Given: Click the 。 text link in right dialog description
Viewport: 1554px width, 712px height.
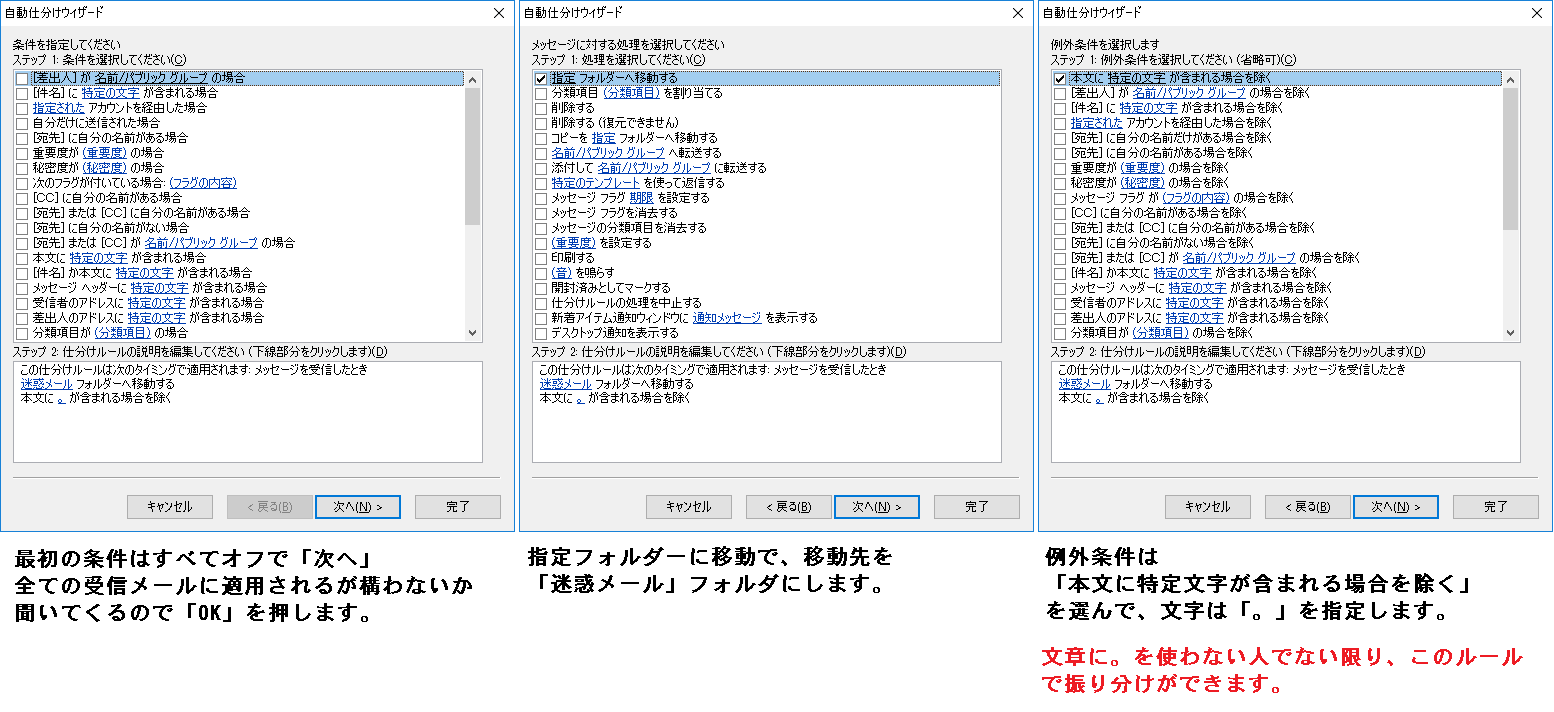Looking at the screenshot, I should coord(1099,398).
